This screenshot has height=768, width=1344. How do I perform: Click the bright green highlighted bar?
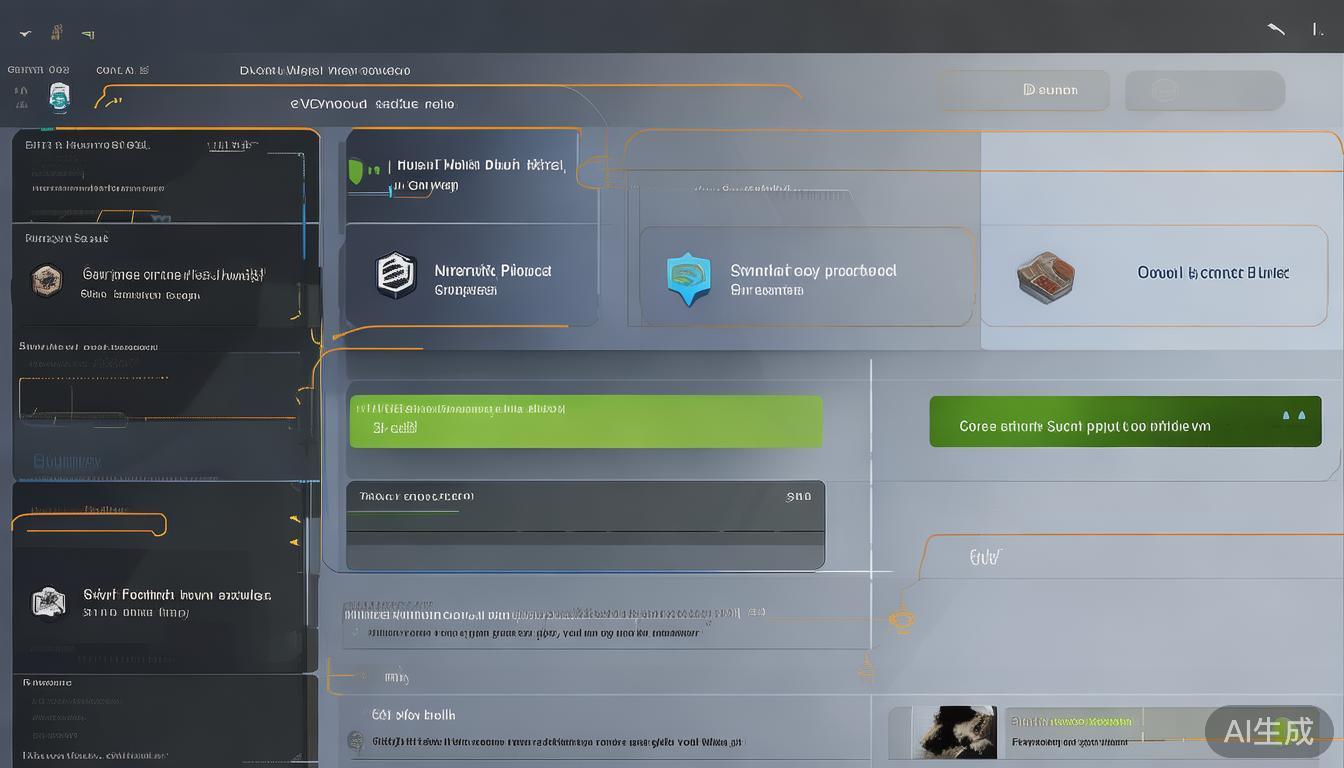tap(585, 421)
